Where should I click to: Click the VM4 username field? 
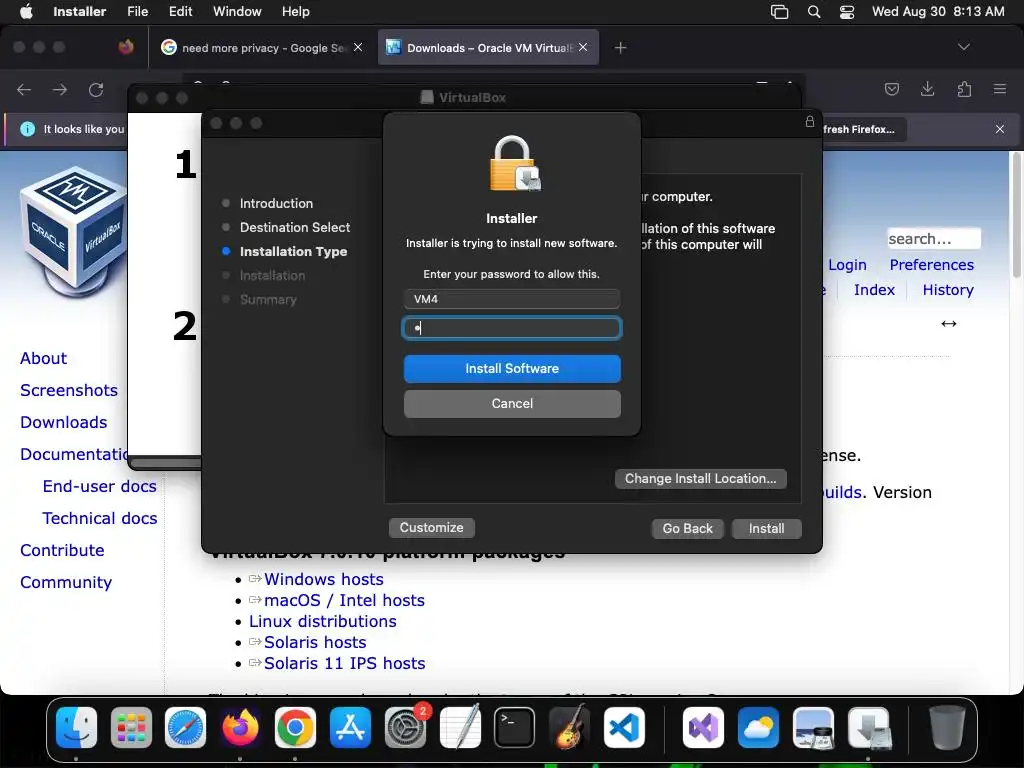tap(512, 299)
